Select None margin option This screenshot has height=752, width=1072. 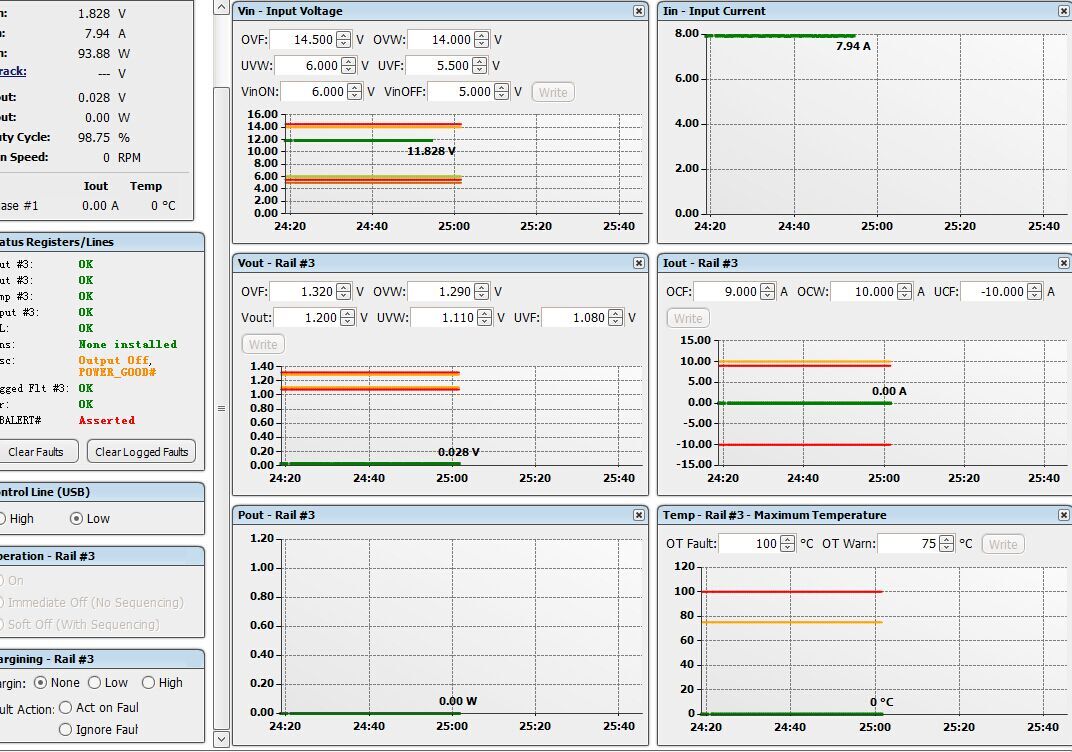[57, 683]
